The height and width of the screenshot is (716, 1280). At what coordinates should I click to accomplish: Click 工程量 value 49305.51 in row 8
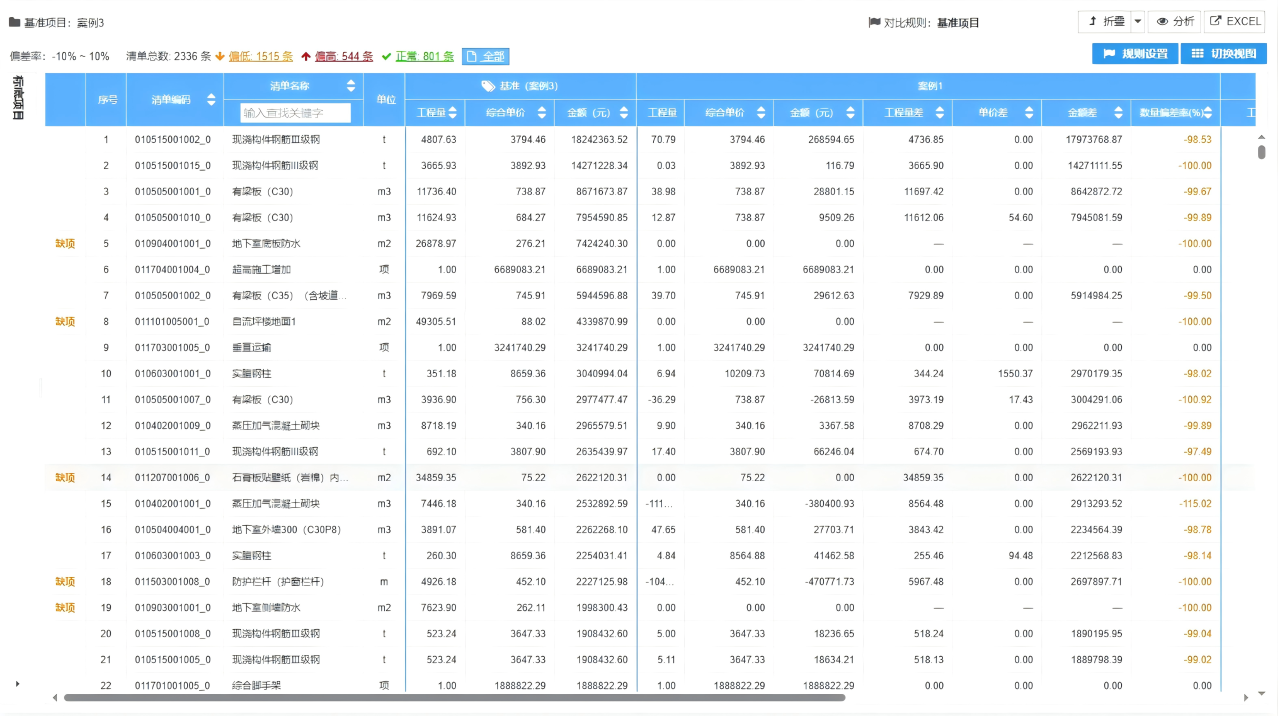pyautogui.click(x=435, y=322)
